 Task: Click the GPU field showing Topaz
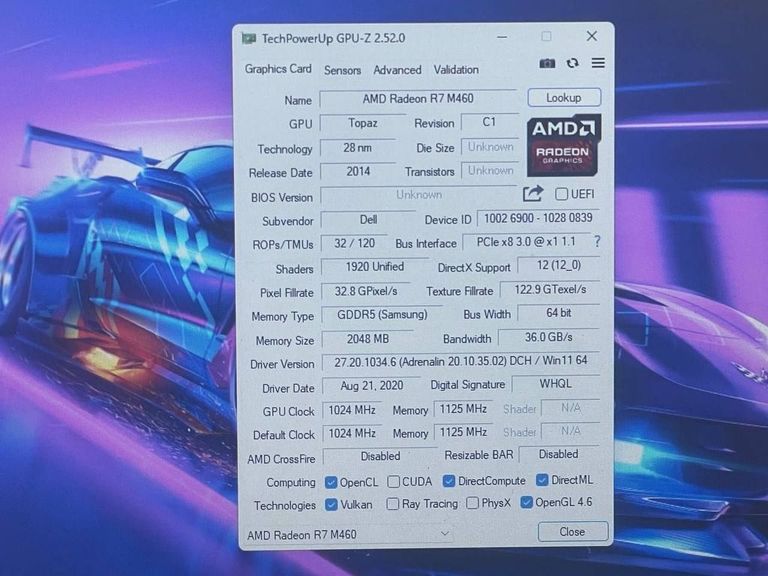coord(363,122)
